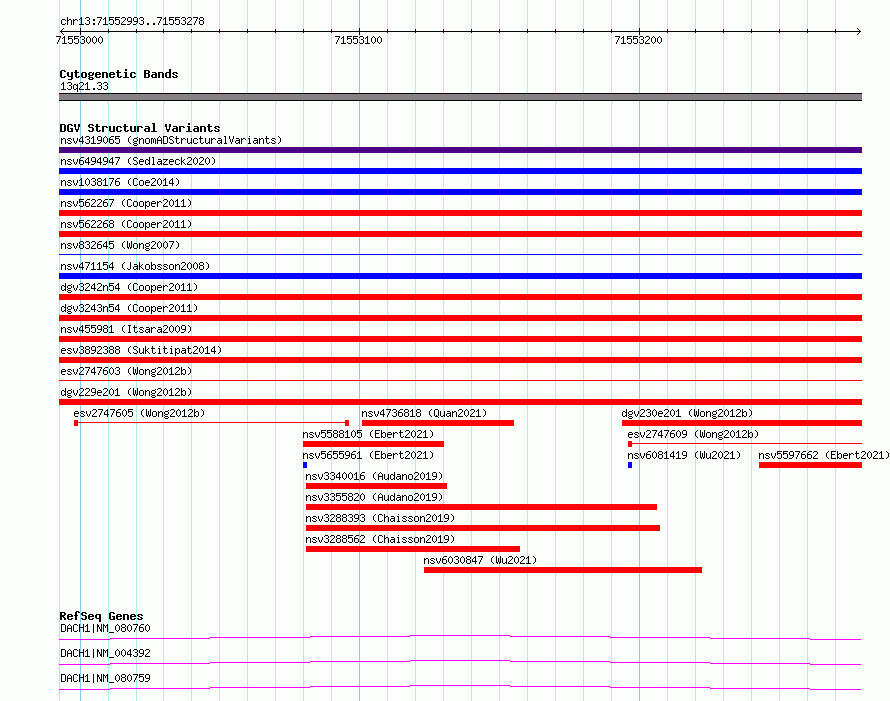Viewport: 890px width, 701px height.
Task: Open nsv3288393 (Chaisson2019) label
Action: click(x=380, y=518)
